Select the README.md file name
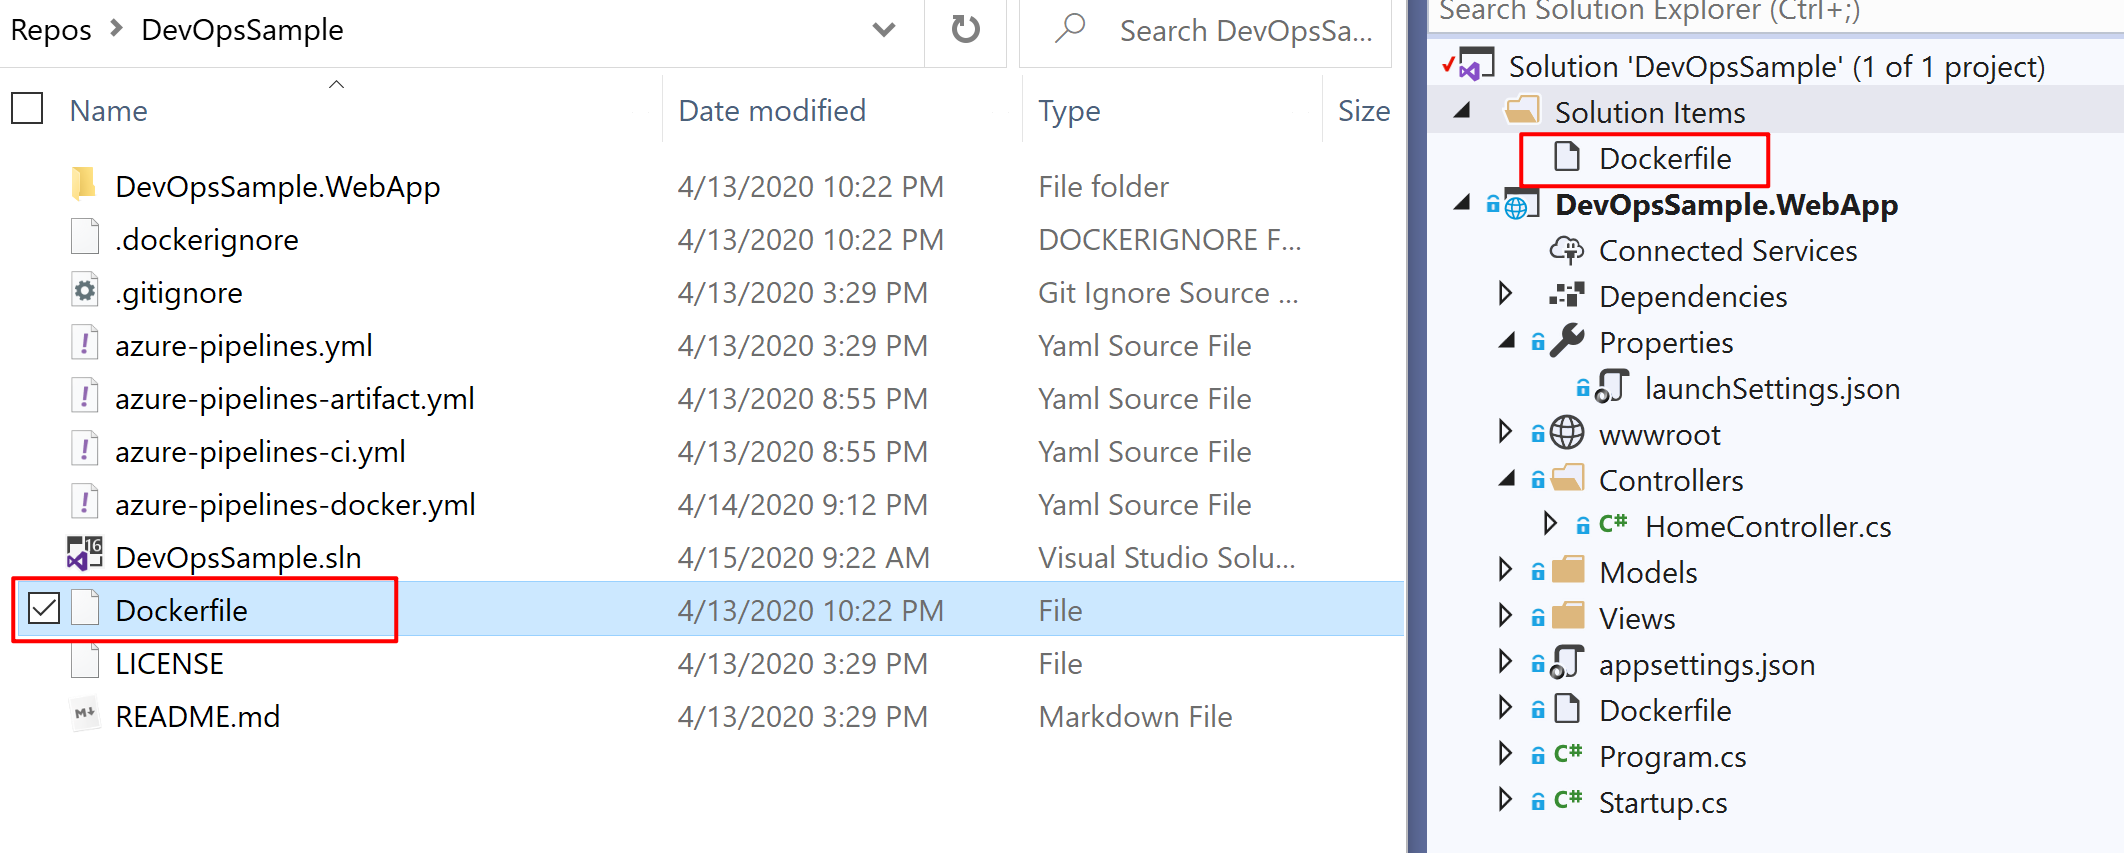 click(x=197, y=716)
